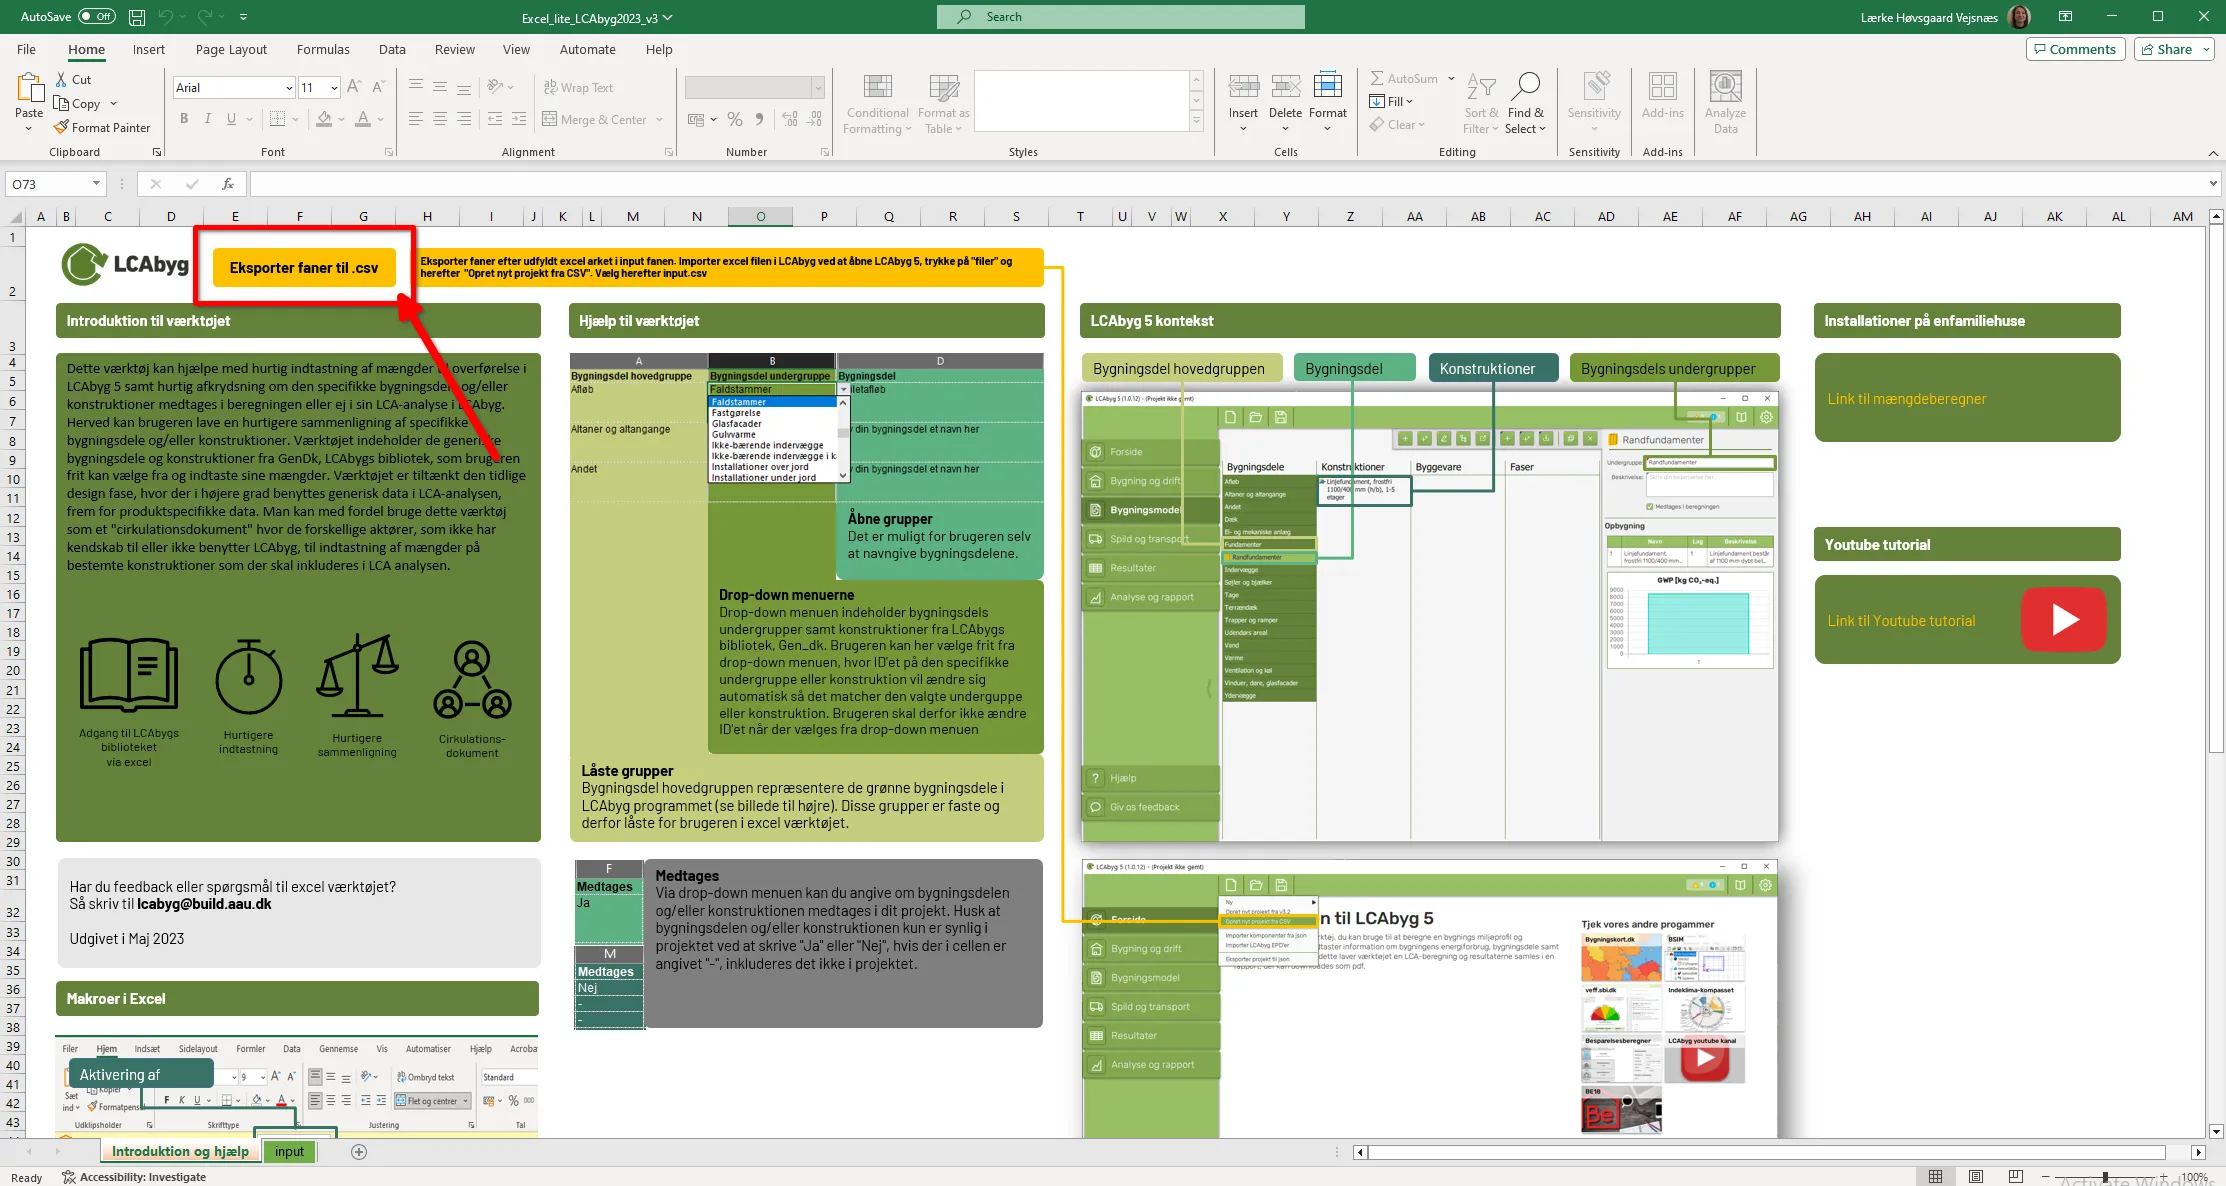Open the Accessibility Investigate status bar item
This screenshot has height=1186, width=2226.
134,1177
